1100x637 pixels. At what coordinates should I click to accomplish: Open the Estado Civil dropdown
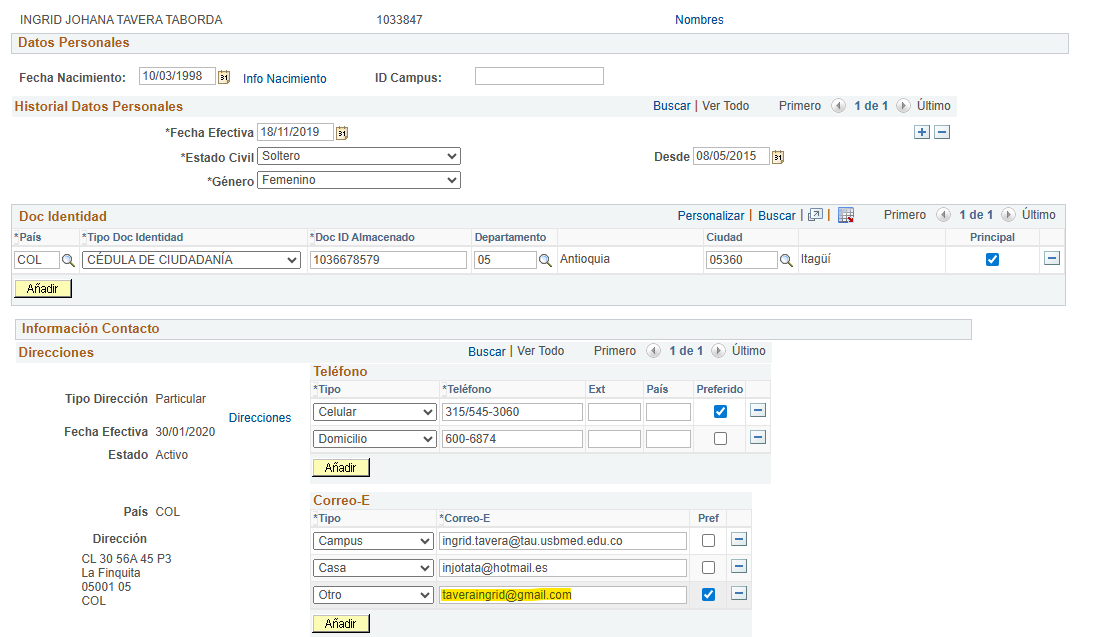[x=359, y=156]
